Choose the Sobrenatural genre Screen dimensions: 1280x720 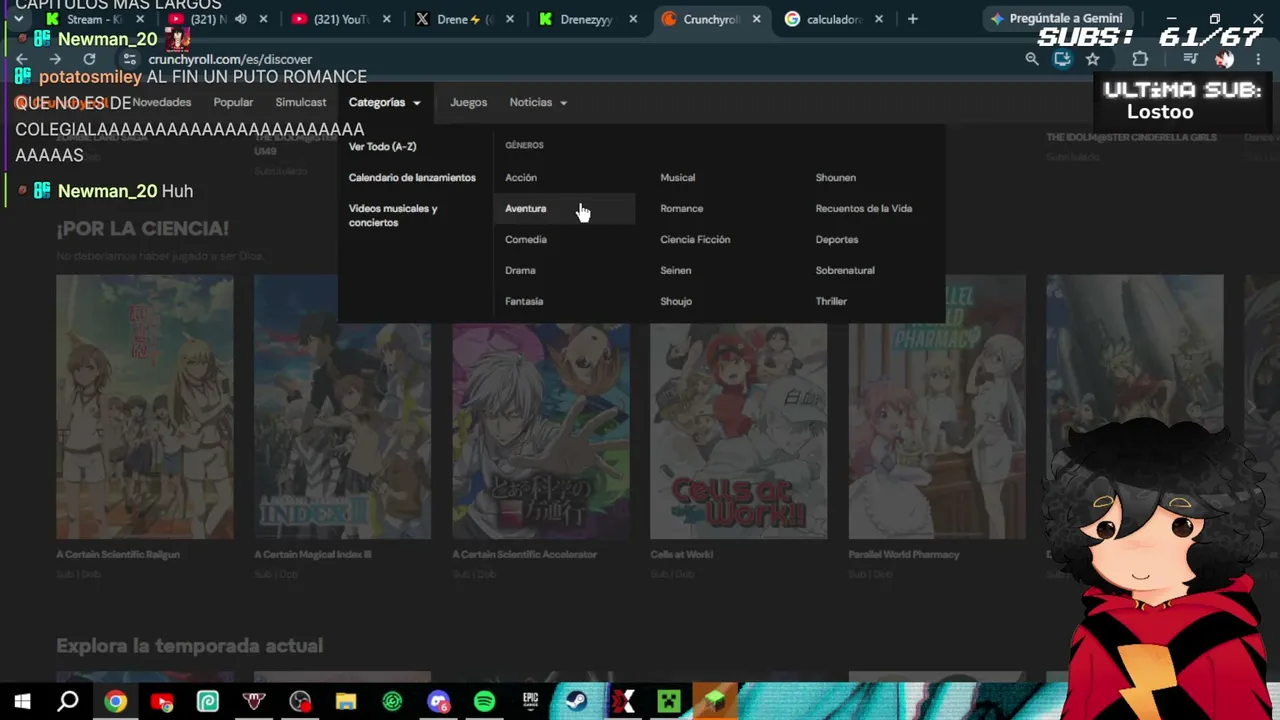click(844, 270)
